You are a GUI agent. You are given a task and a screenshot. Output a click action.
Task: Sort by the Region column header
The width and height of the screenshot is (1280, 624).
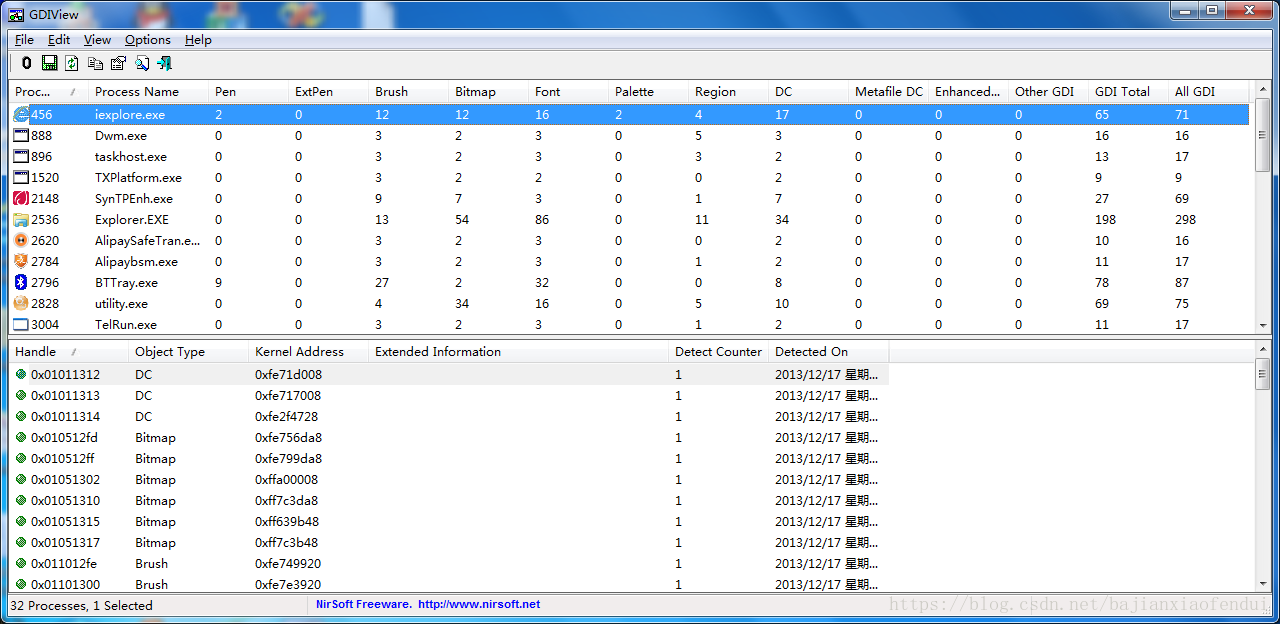pos(728,92)
